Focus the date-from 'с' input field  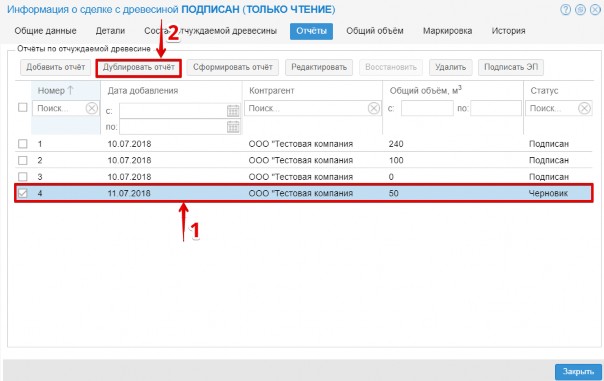173,111
